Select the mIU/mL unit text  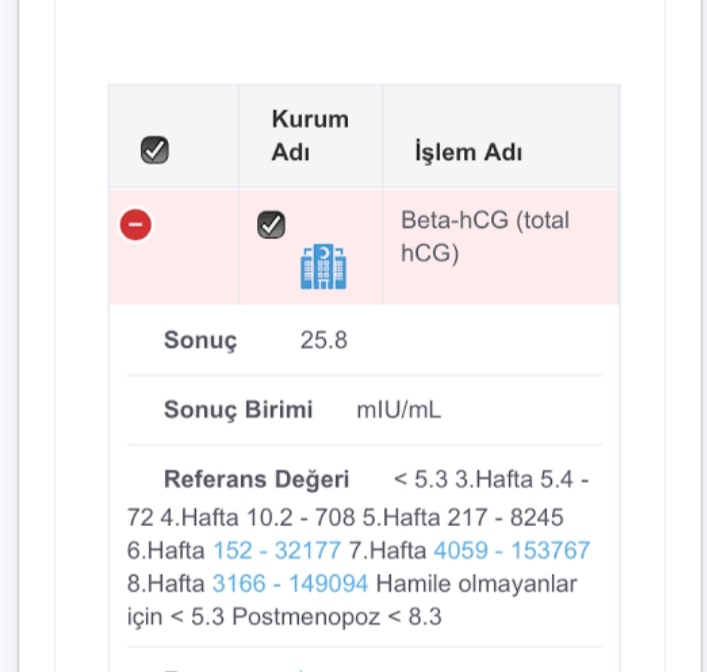pos(399,410)
